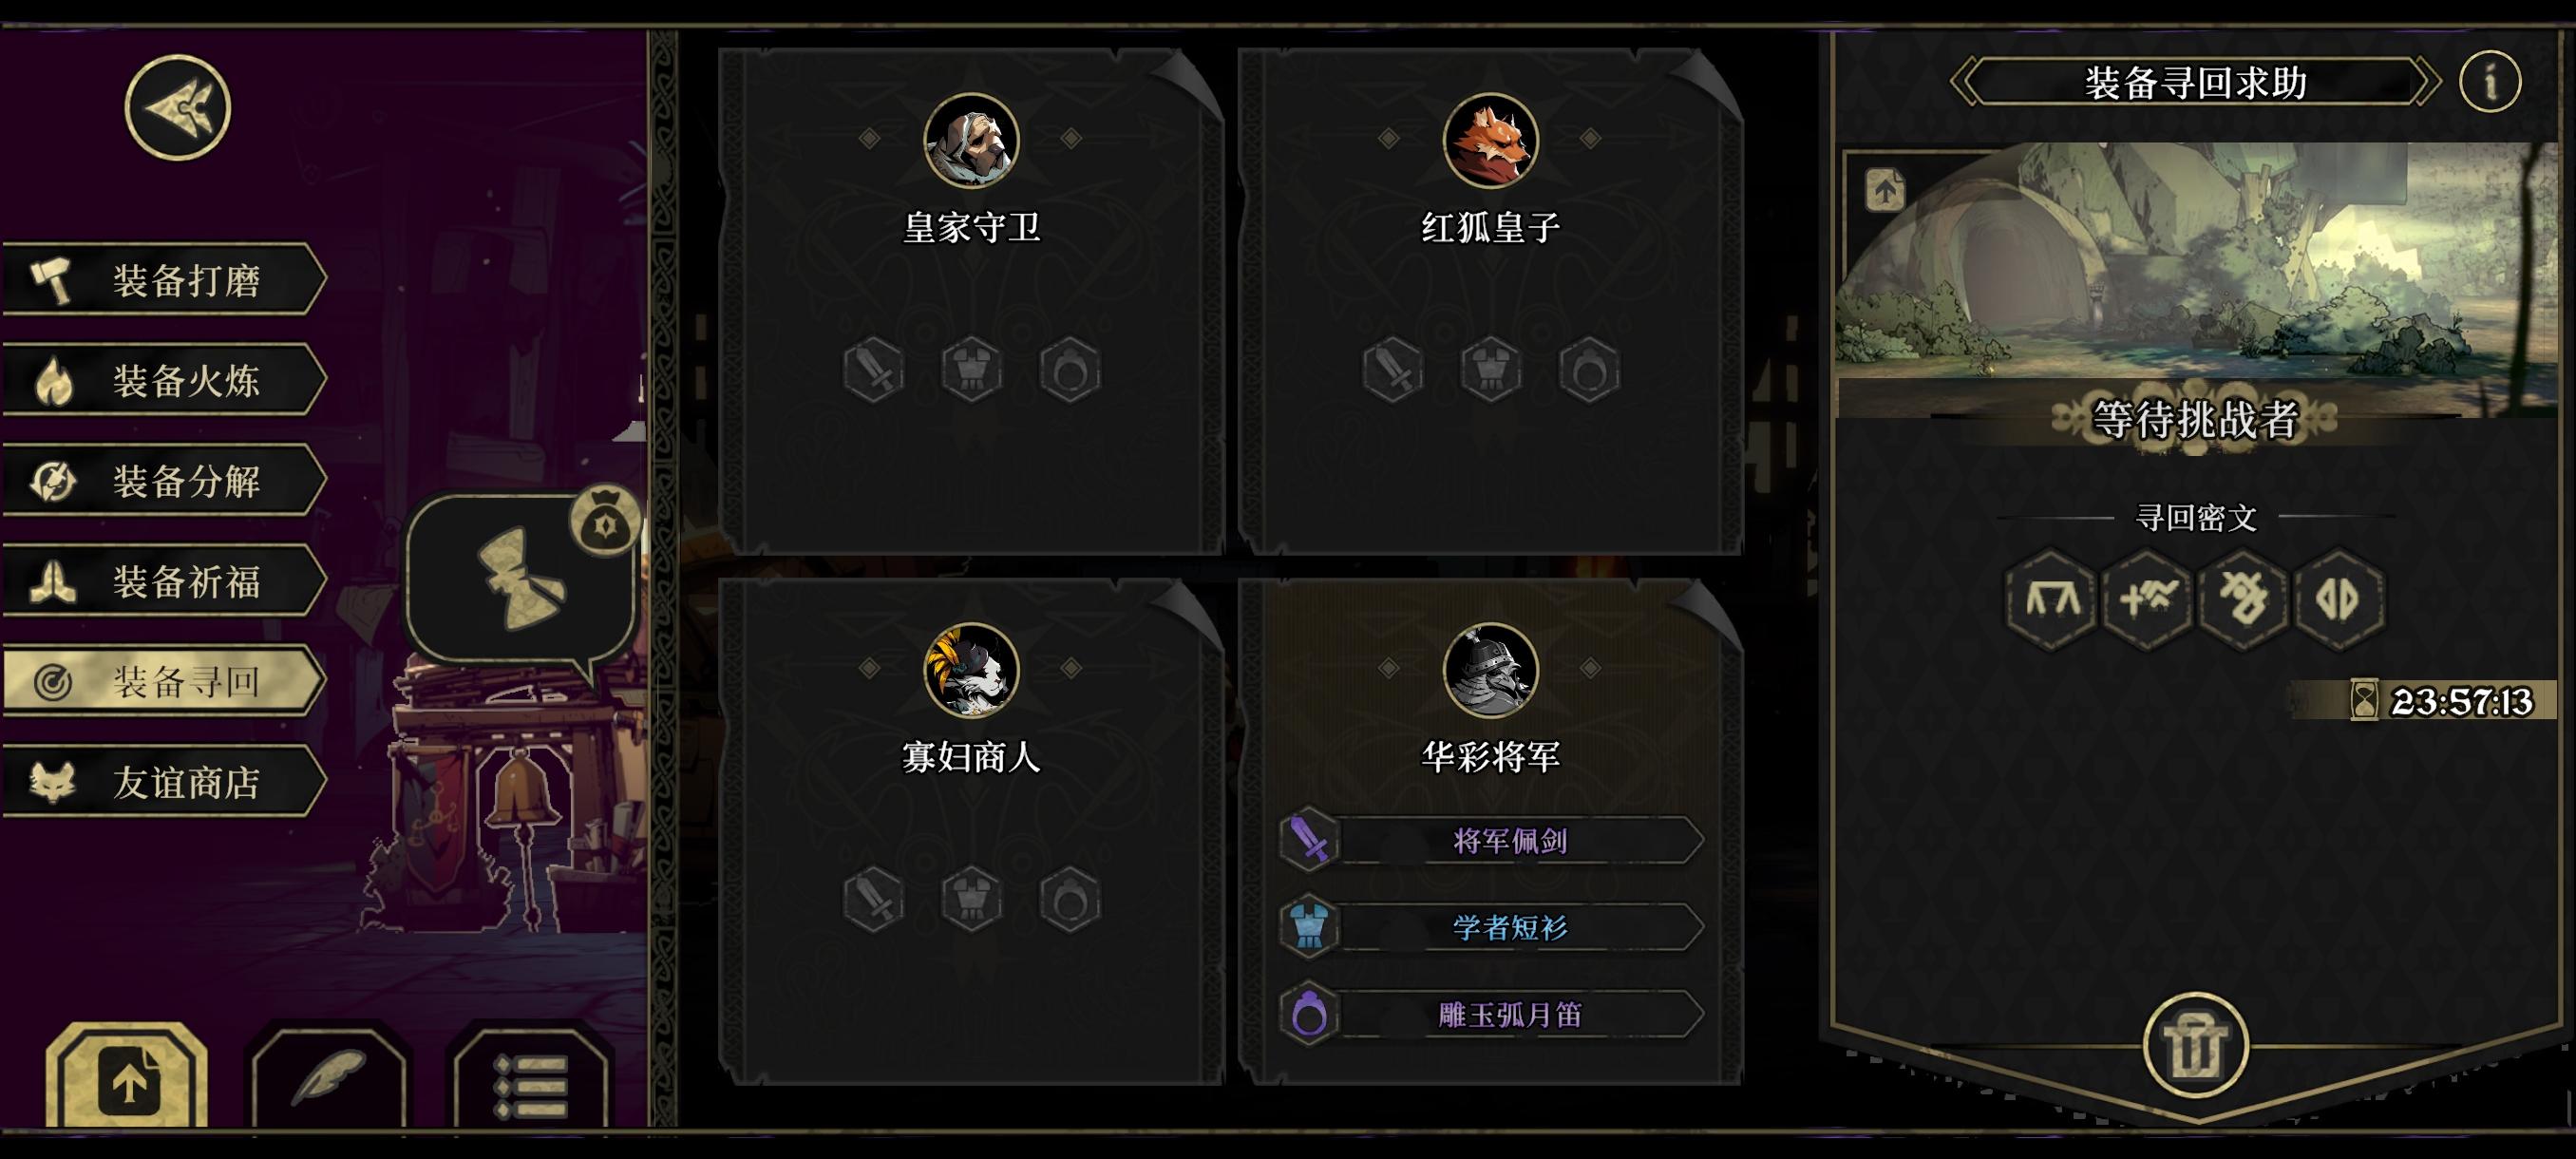Select the 雕玉弧月笛 accessory entry

pos(1491,1014)
